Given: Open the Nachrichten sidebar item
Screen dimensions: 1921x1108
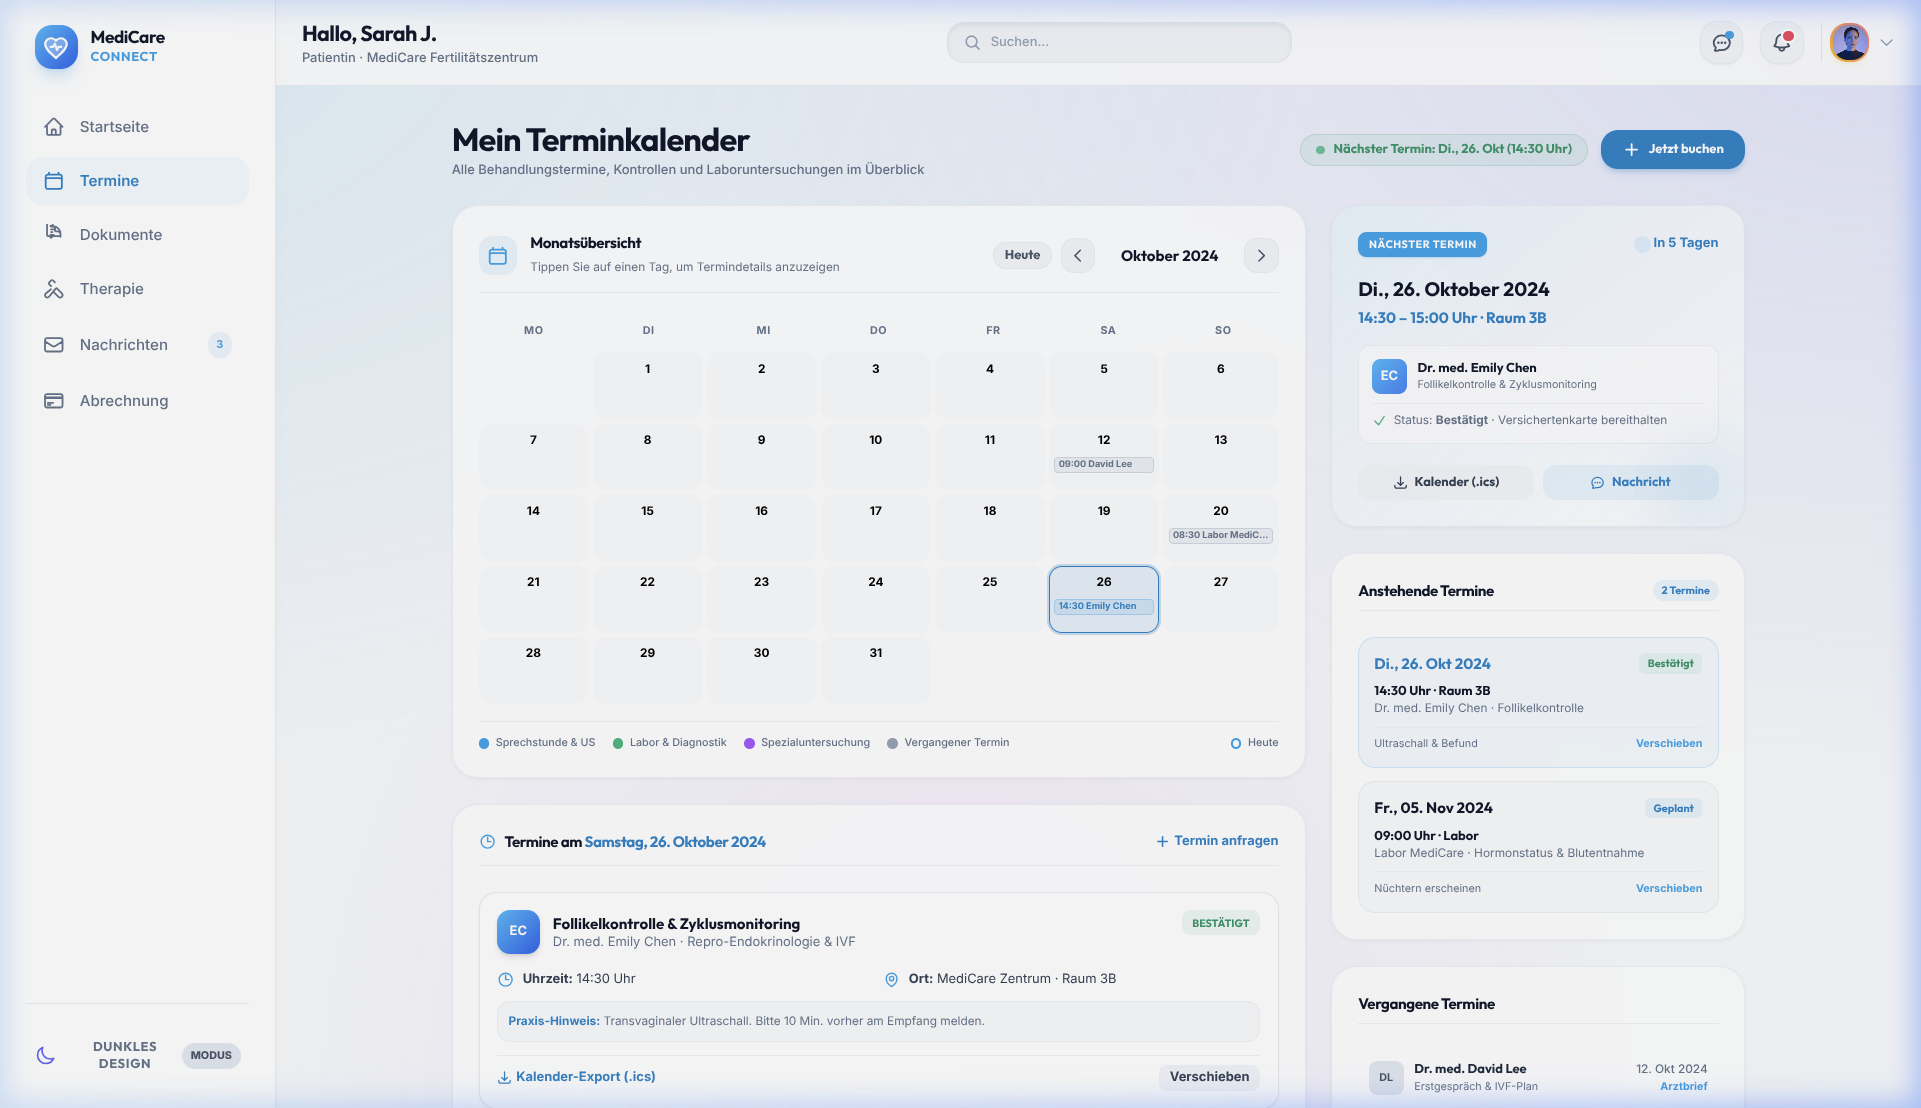Looking at the screenshot, I should coord(137,345).
